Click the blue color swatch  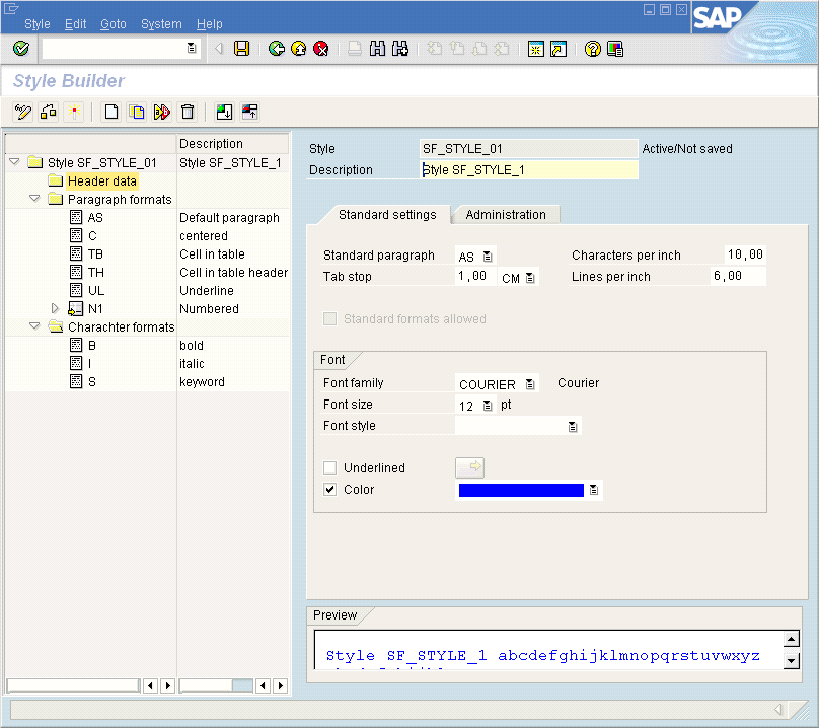pyautogui.click(x=520, y=490)
